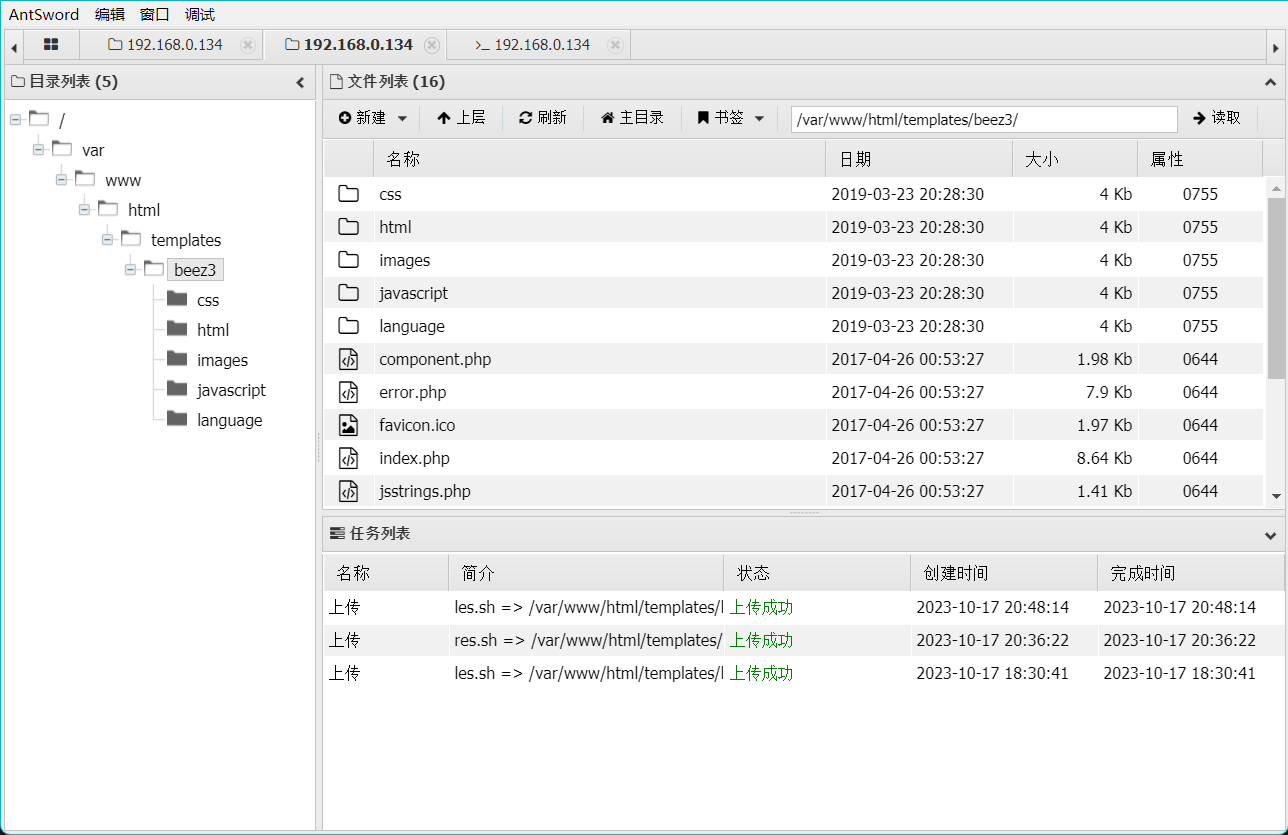This screenshot has height=835, width=1288.
Task: Sort files by the 日期 column header
Action: [x=919, y=159]
